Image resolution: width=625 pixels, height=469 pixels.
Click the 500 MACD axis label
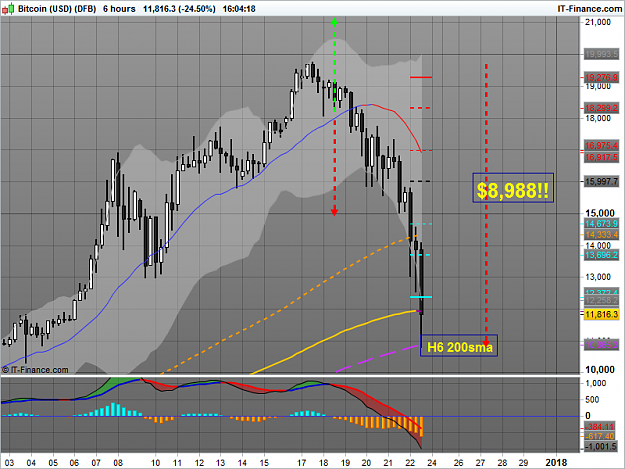point(592,400)
